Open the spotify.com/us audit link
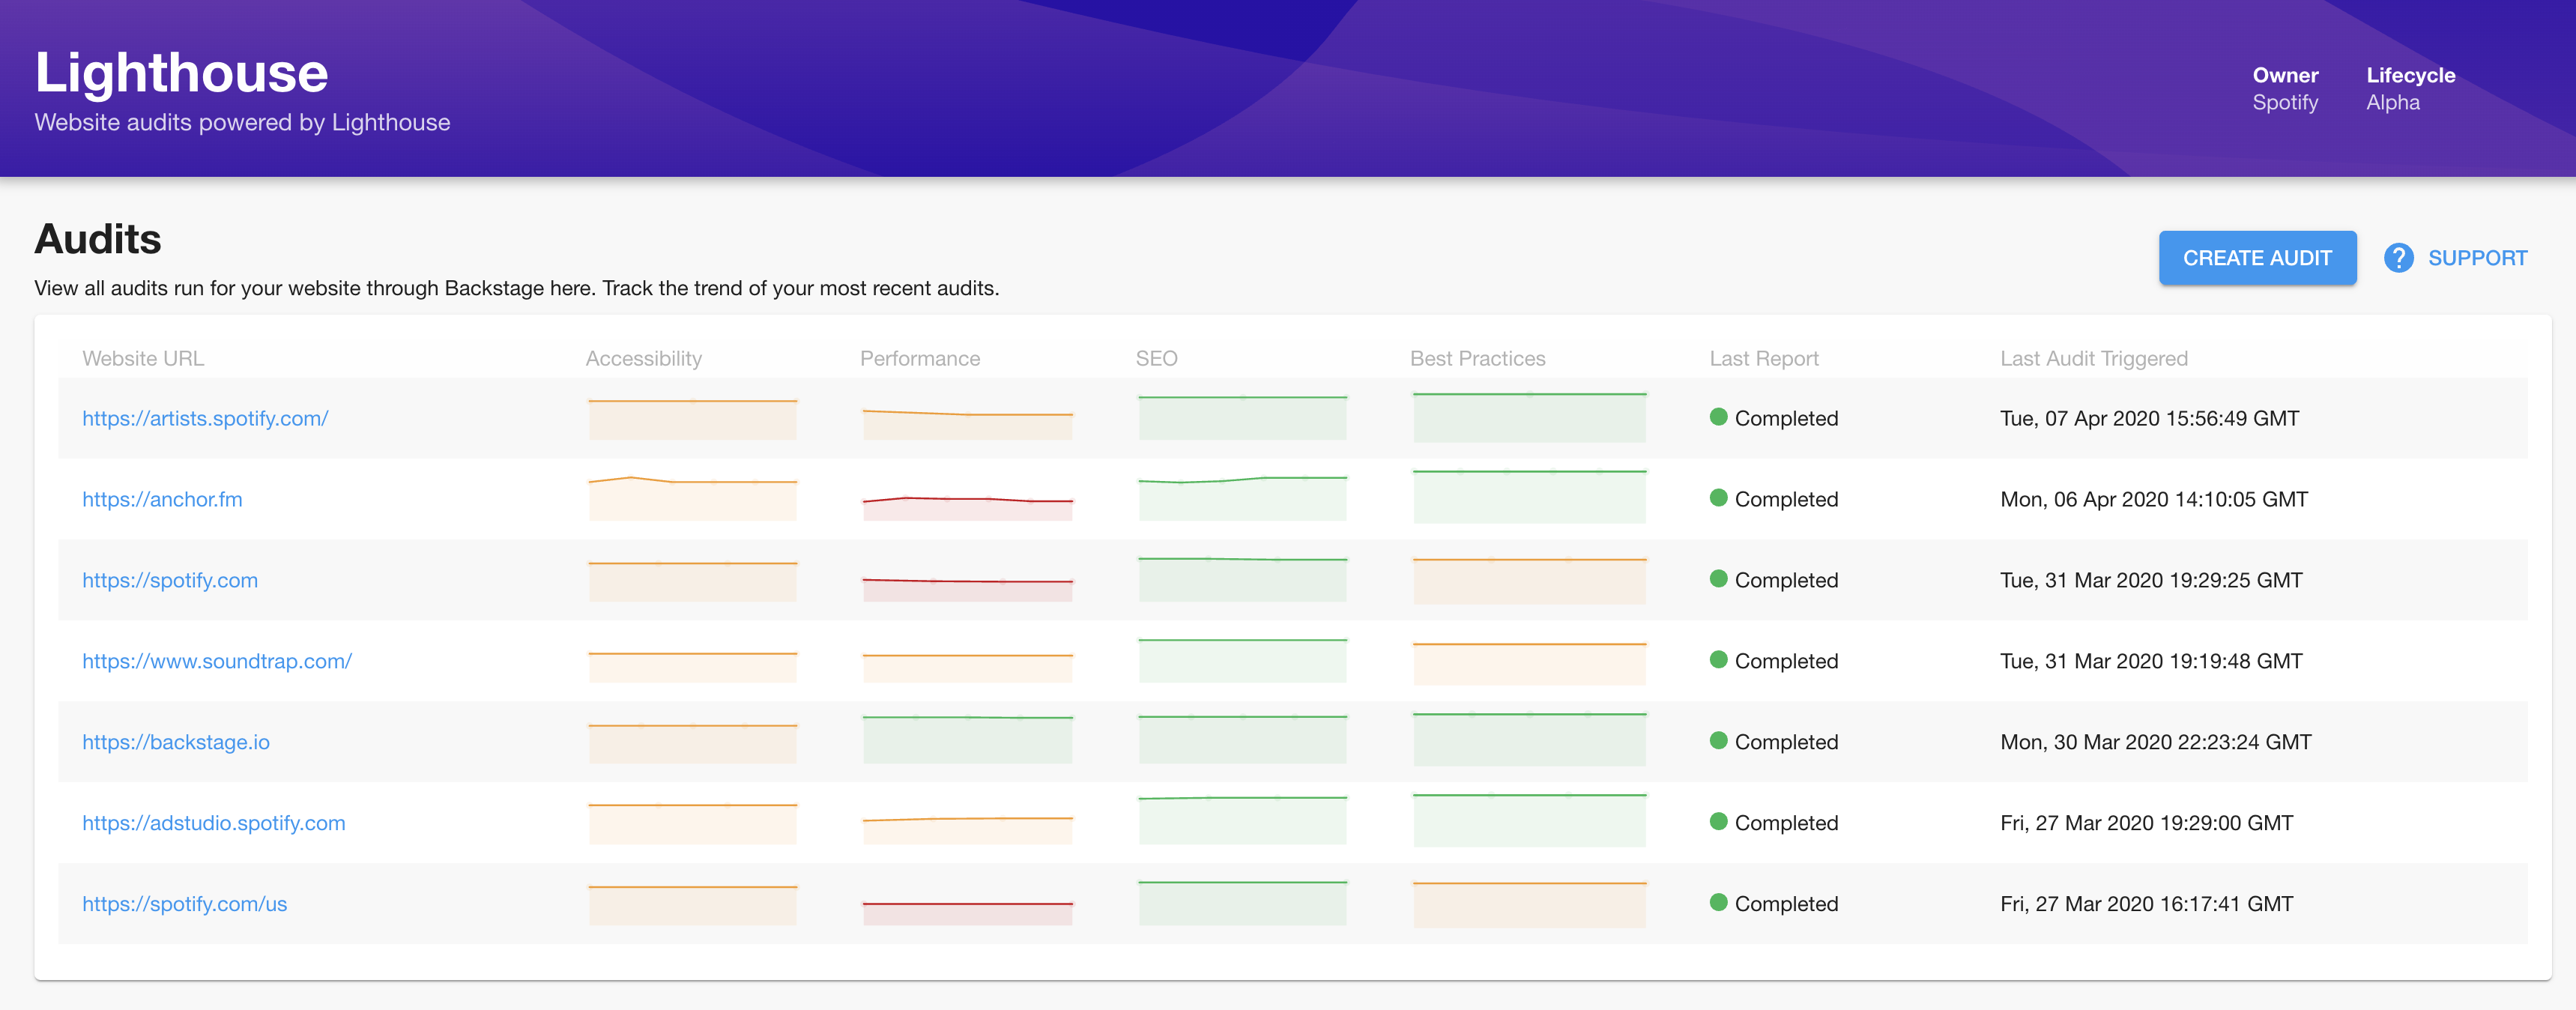The width and height of the screenshot is (2576, 1010). 185,905
